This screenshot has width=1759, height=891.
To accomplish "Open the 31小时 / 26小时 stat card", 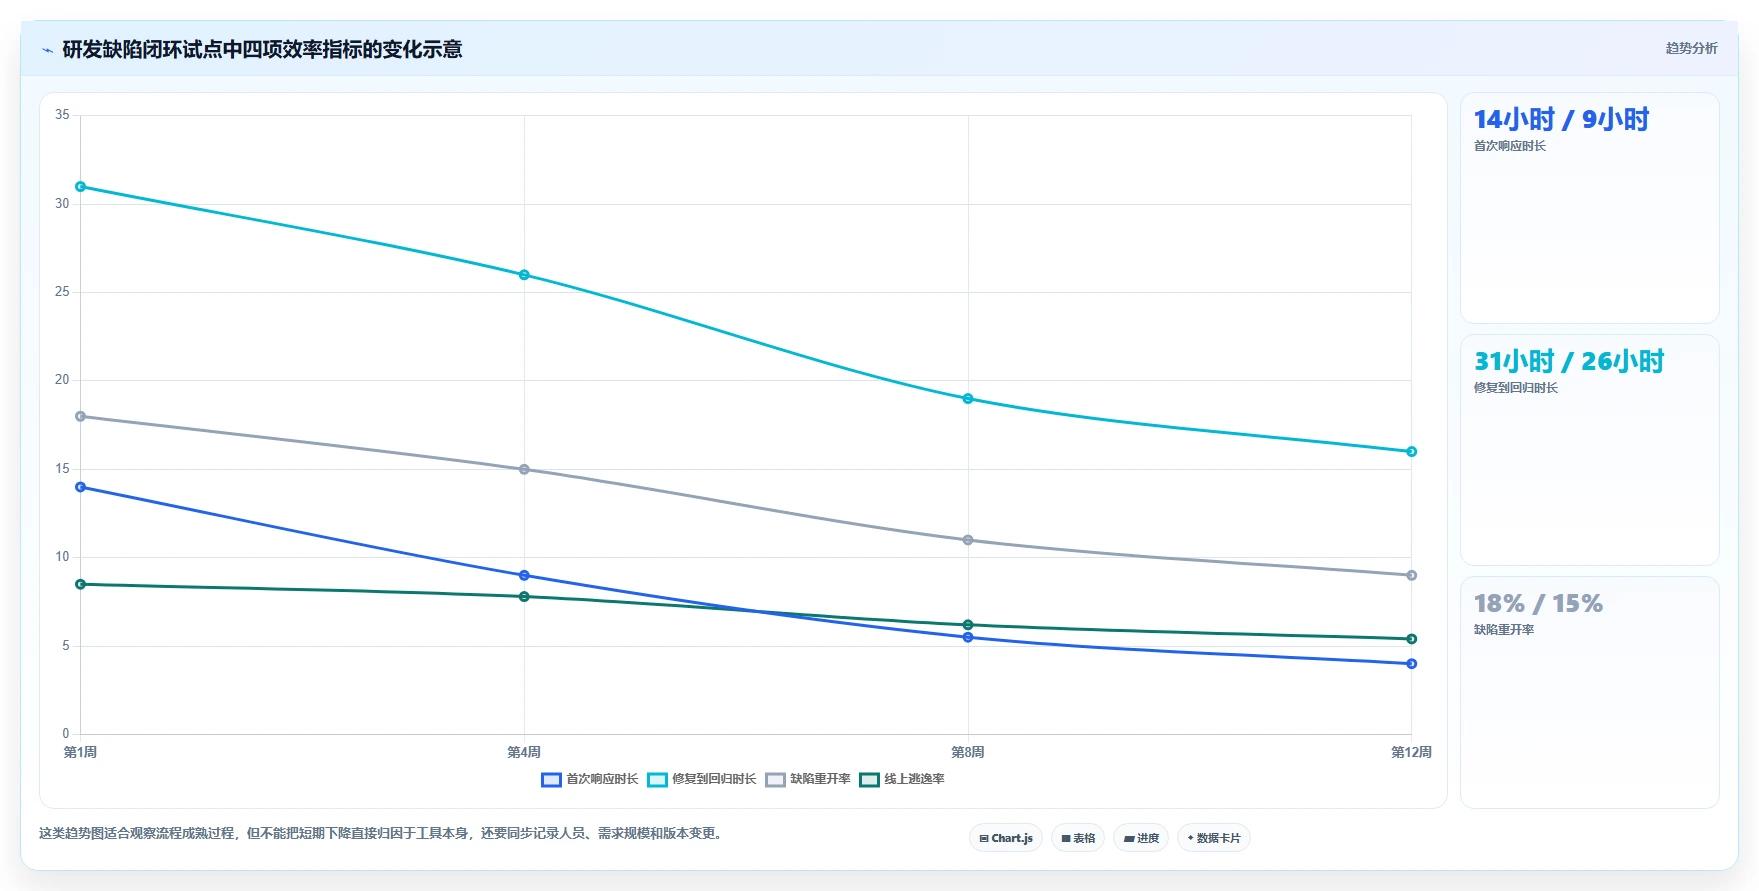I will [x=1590, y=450].
